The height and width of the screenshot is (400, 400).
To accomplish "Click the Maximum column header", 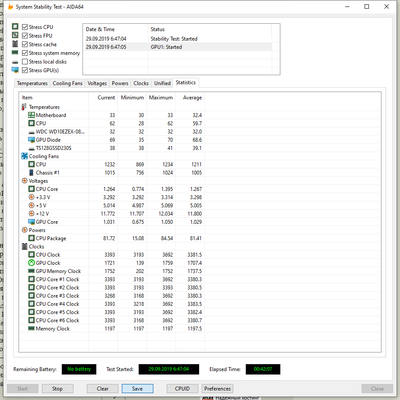I will pyautogui.click(x=161, y=97).
